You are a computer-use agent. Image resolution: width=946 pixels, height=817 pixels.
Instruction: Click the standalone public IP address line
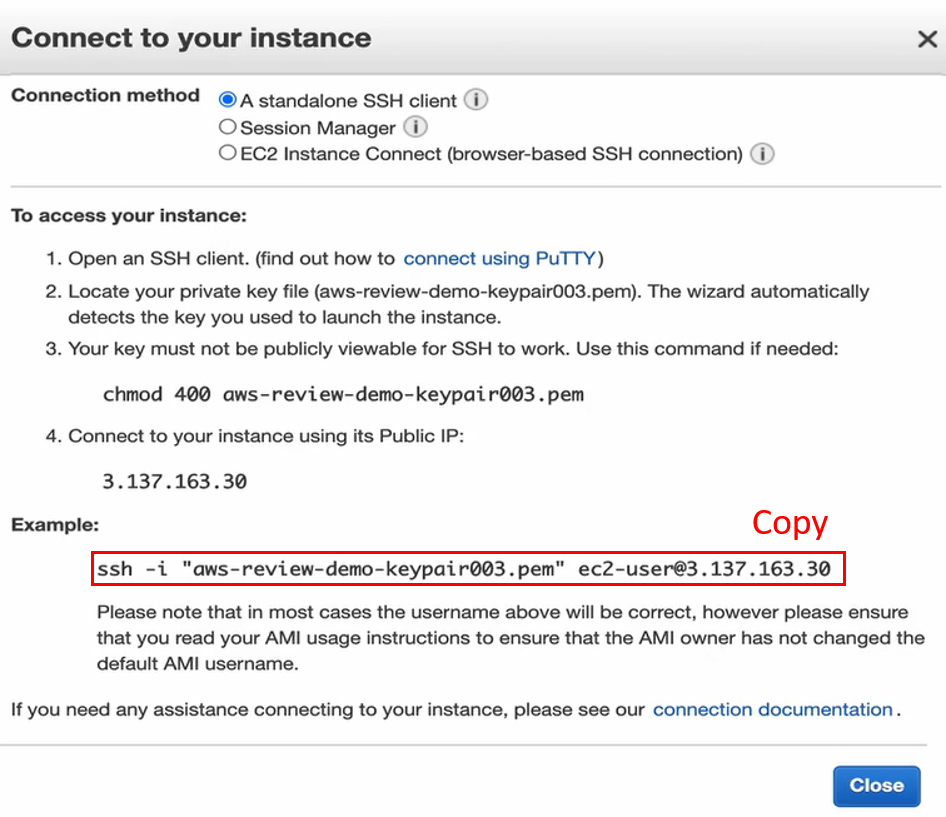tap(174, 481)
